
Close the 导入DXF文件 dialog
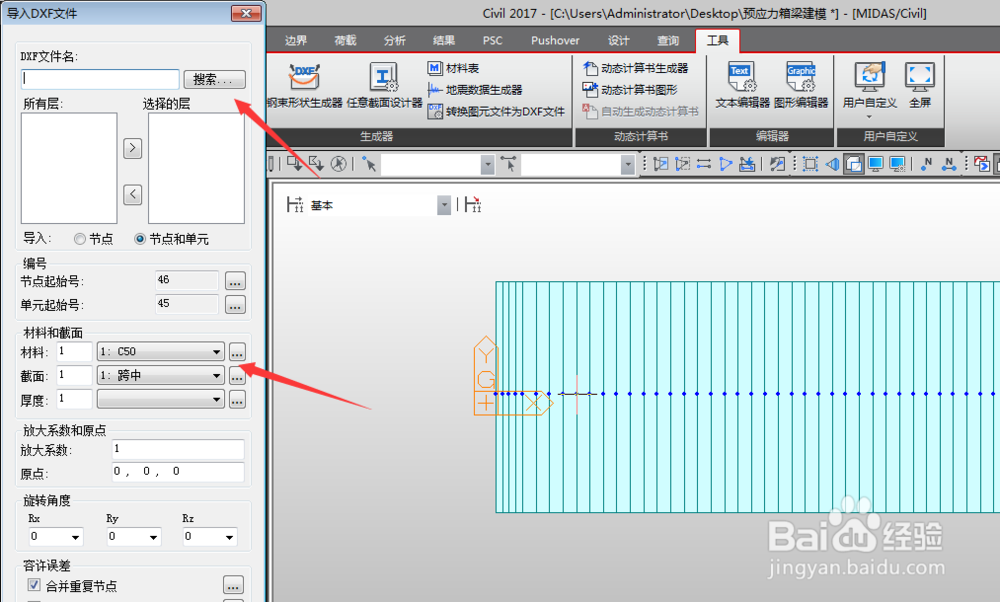(x=246, y=13)
